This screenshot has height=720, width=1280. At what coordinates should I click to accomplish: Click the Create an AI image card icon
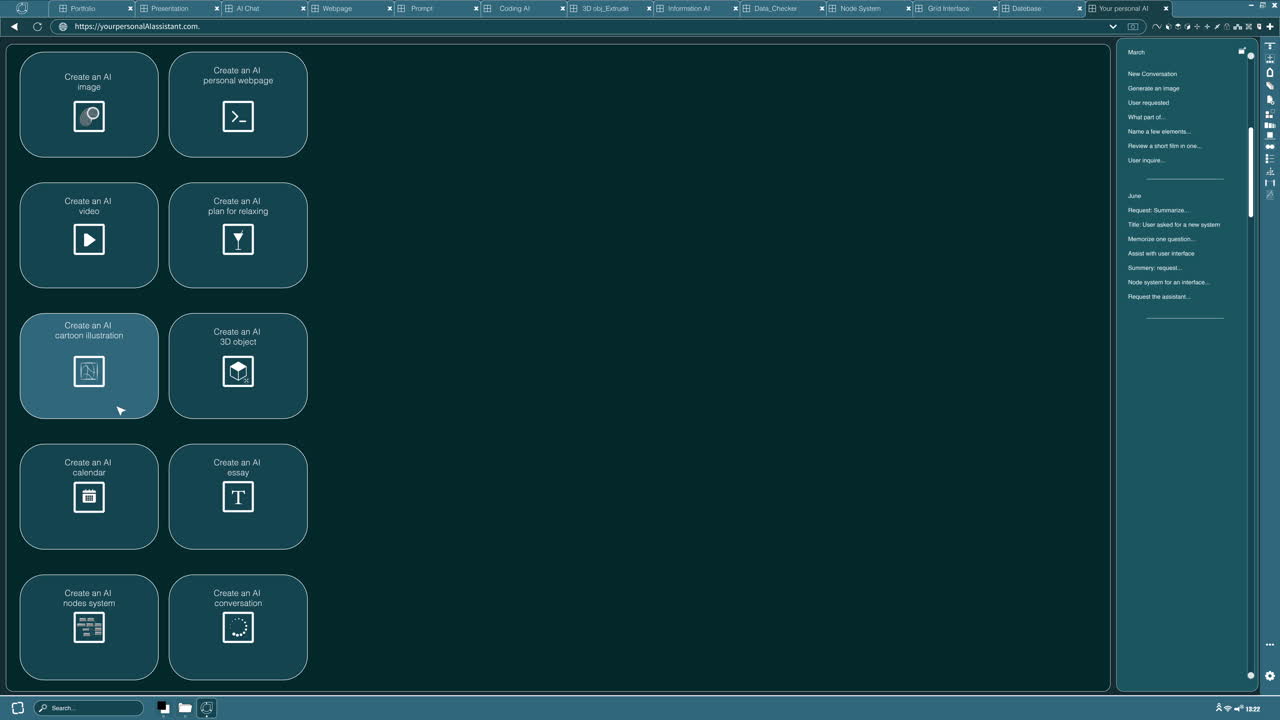point(89,117)
